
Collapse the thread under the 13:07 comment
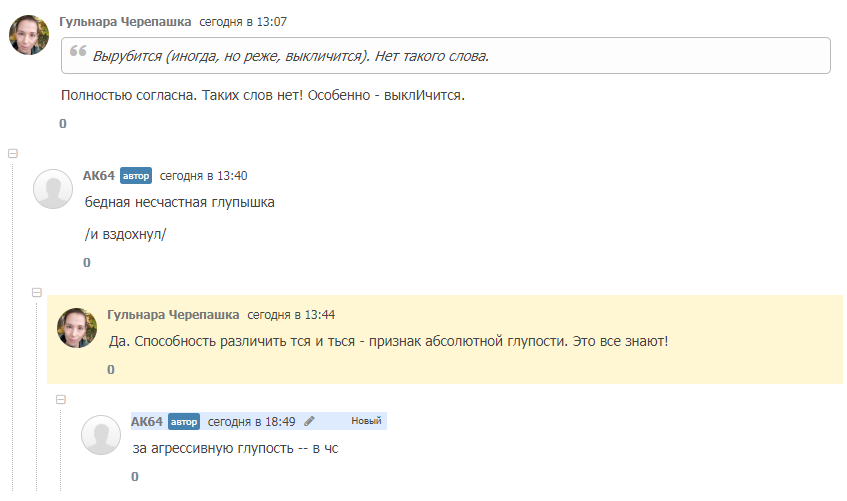pos(13,153)
